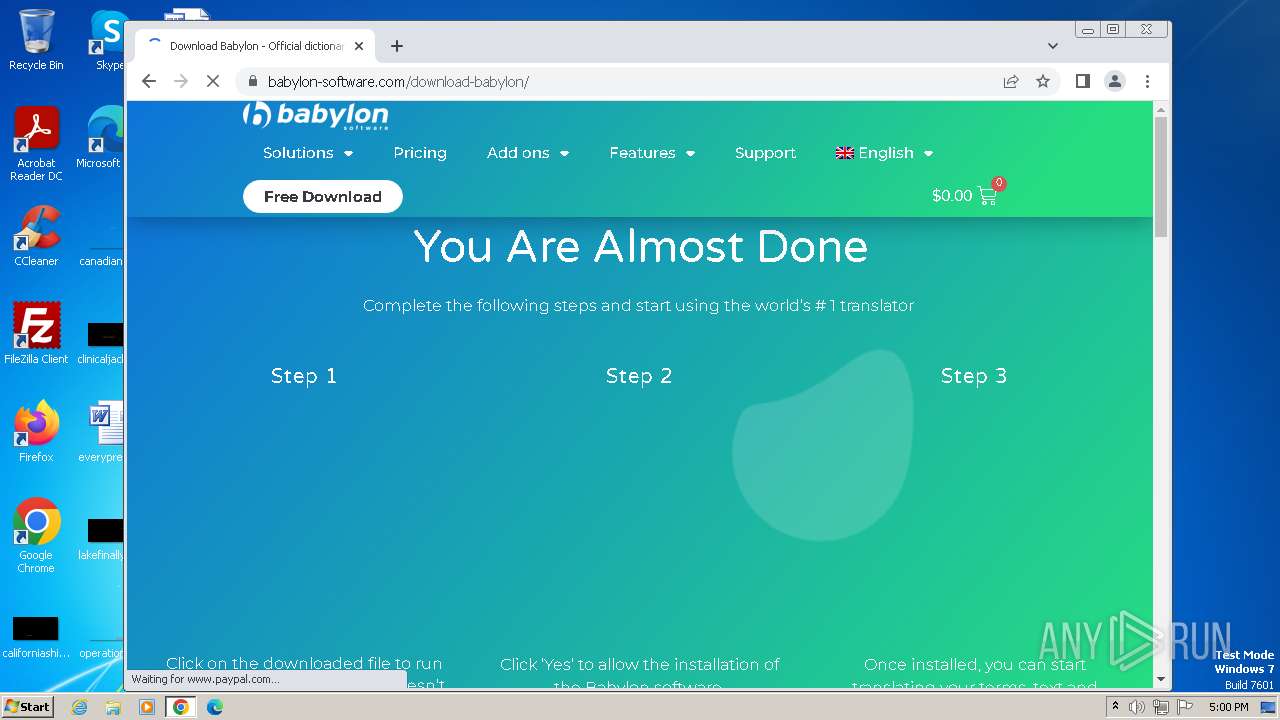Launch CCleaner from the desktop
The image size is (1280, 720).
pyautogui.click(x=36, y=236)
